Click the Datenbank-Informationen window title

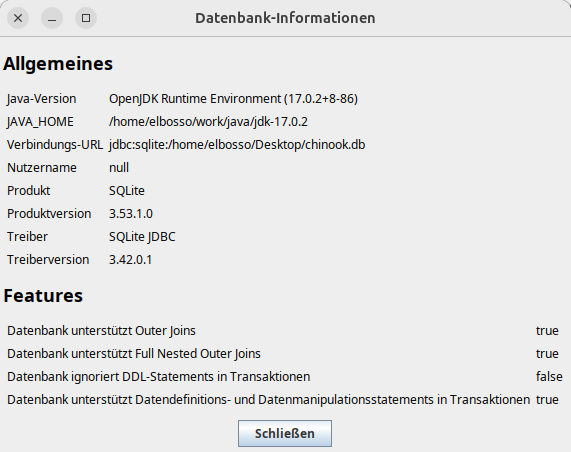(285, 18)
